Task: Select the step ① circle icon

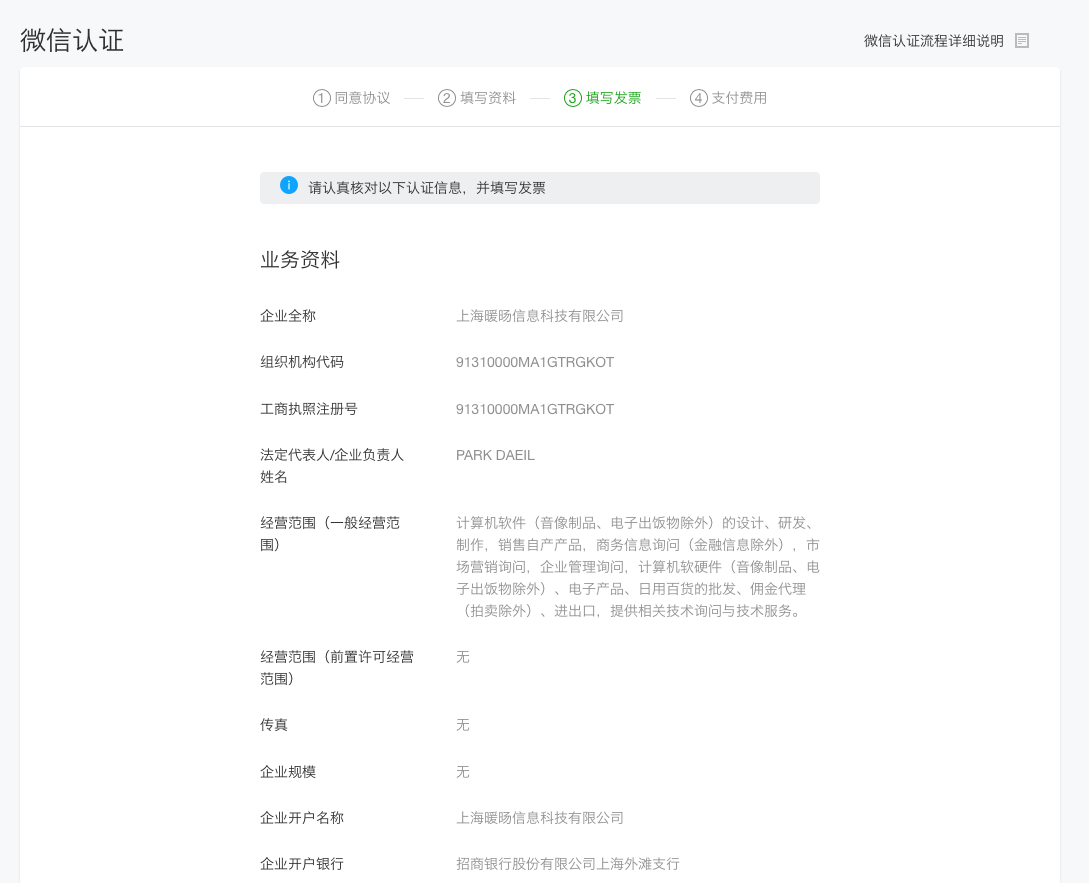Action: pyautogui.click(x=321, y=97)
